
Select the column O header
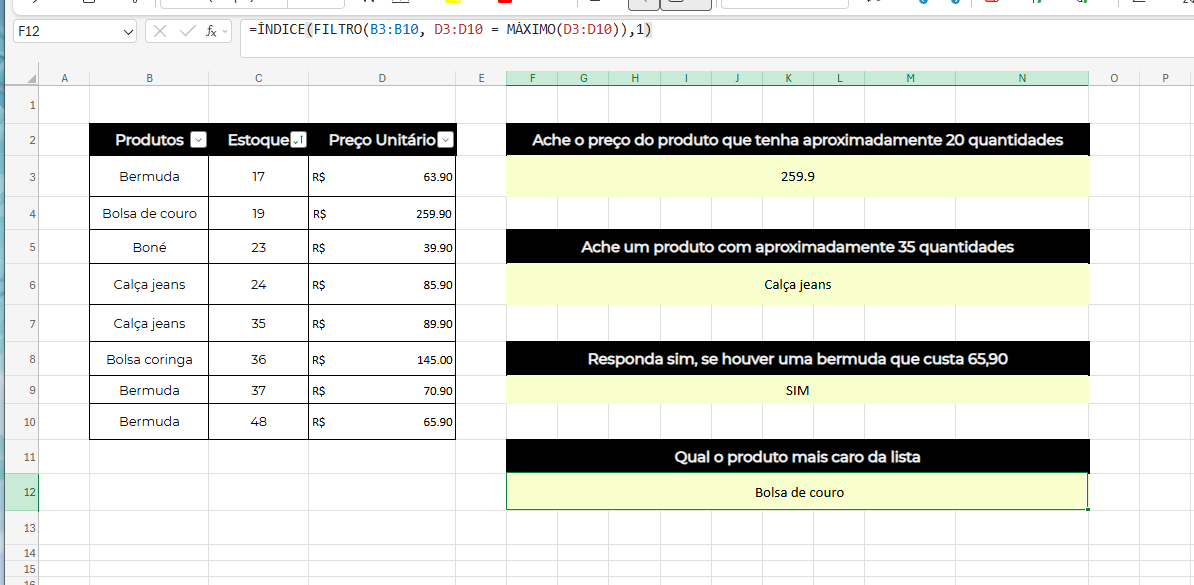(x=1114, y=78)
